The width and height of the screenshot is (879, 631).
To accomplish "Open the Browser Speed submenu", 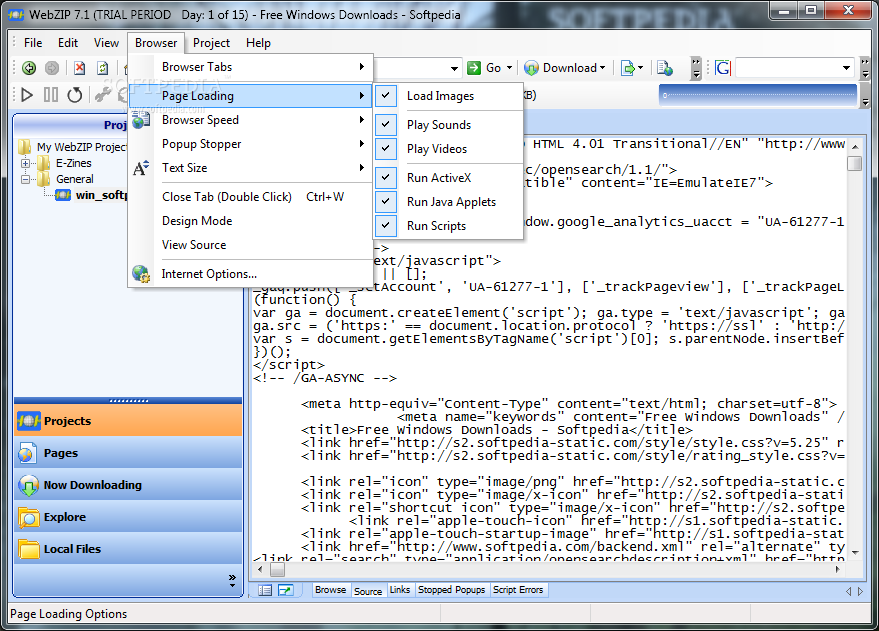I will (x=251, y=120).
